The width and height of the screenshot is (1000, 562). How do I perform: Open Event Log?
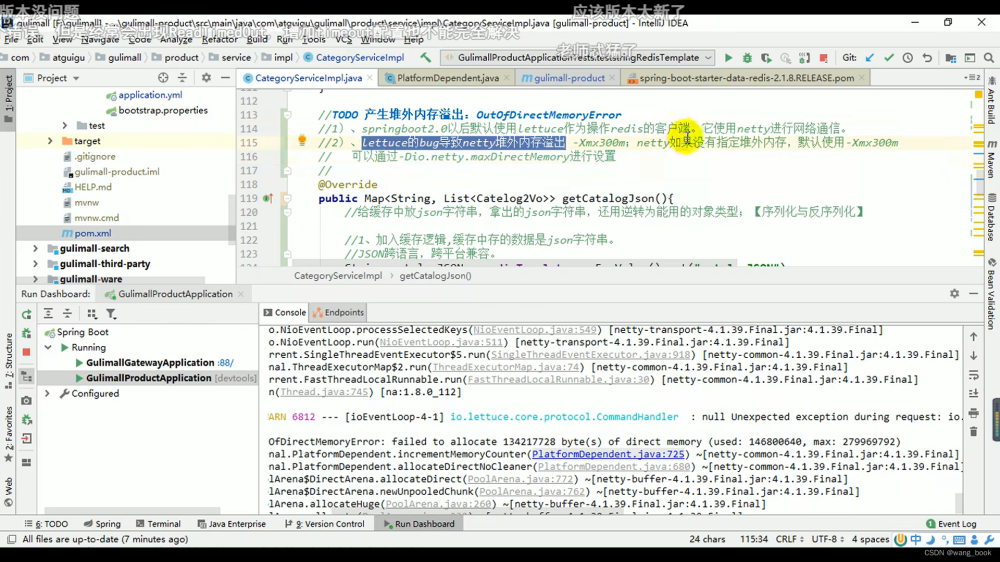tap(951, 524)
